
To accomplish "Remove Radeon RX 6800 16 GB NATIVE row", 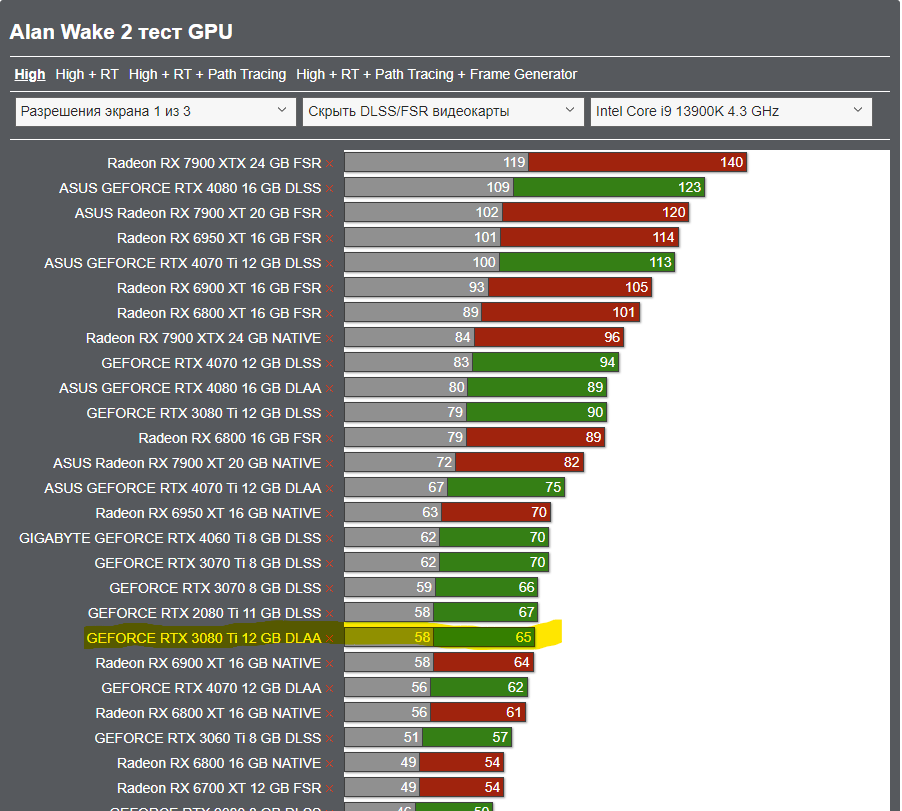I will point(330,764).
